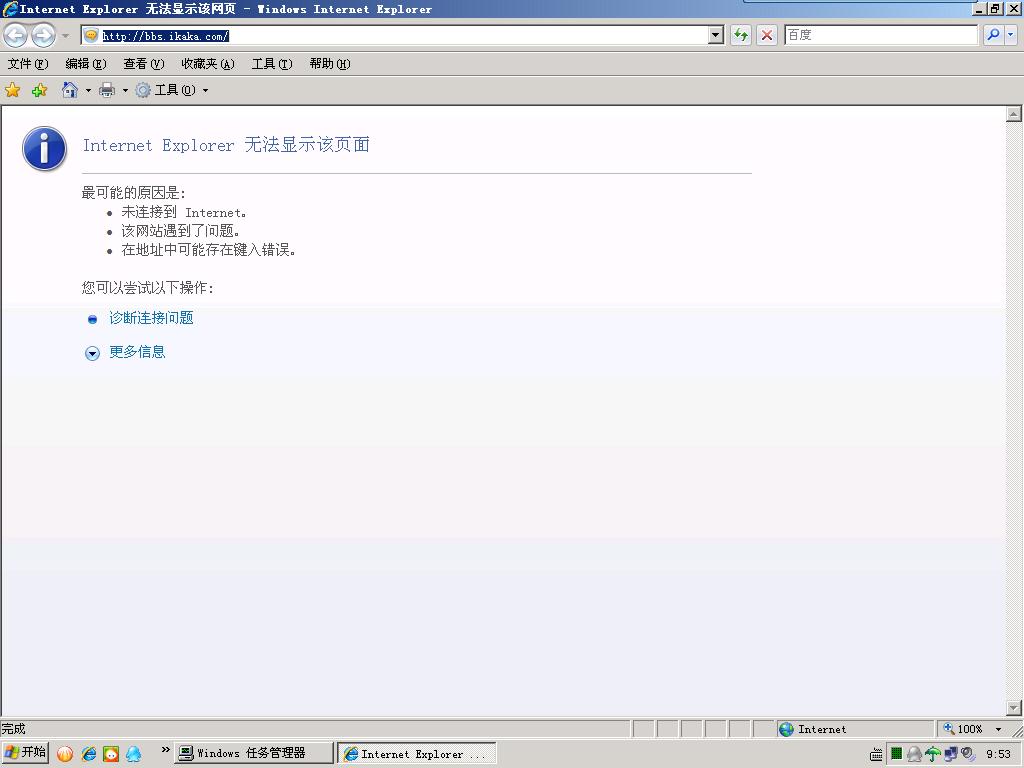Click the 100% zoom level button
Image resolution: width=1024 pixels, height=768 pixels.
970,729
